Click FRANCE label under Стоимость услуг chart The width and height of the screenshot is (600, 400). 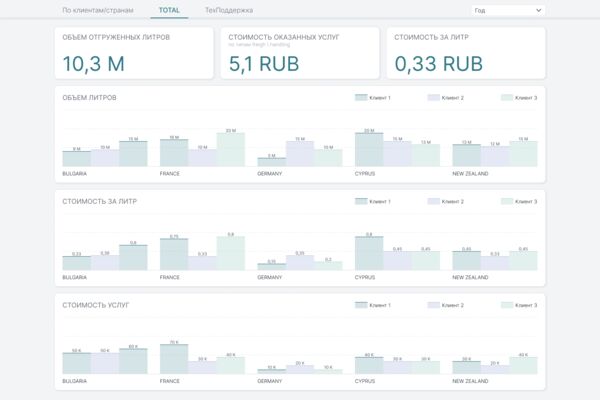(x=170, y=381)
